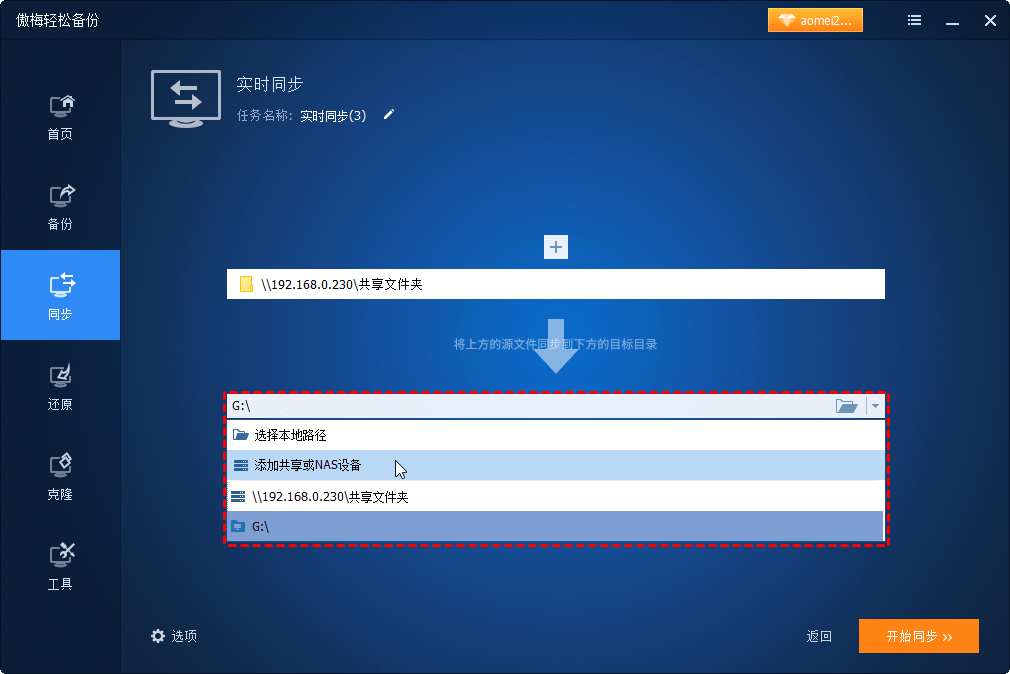
Task: Choose 选择本地路径 from dropdown list
Action: (556, 435)
